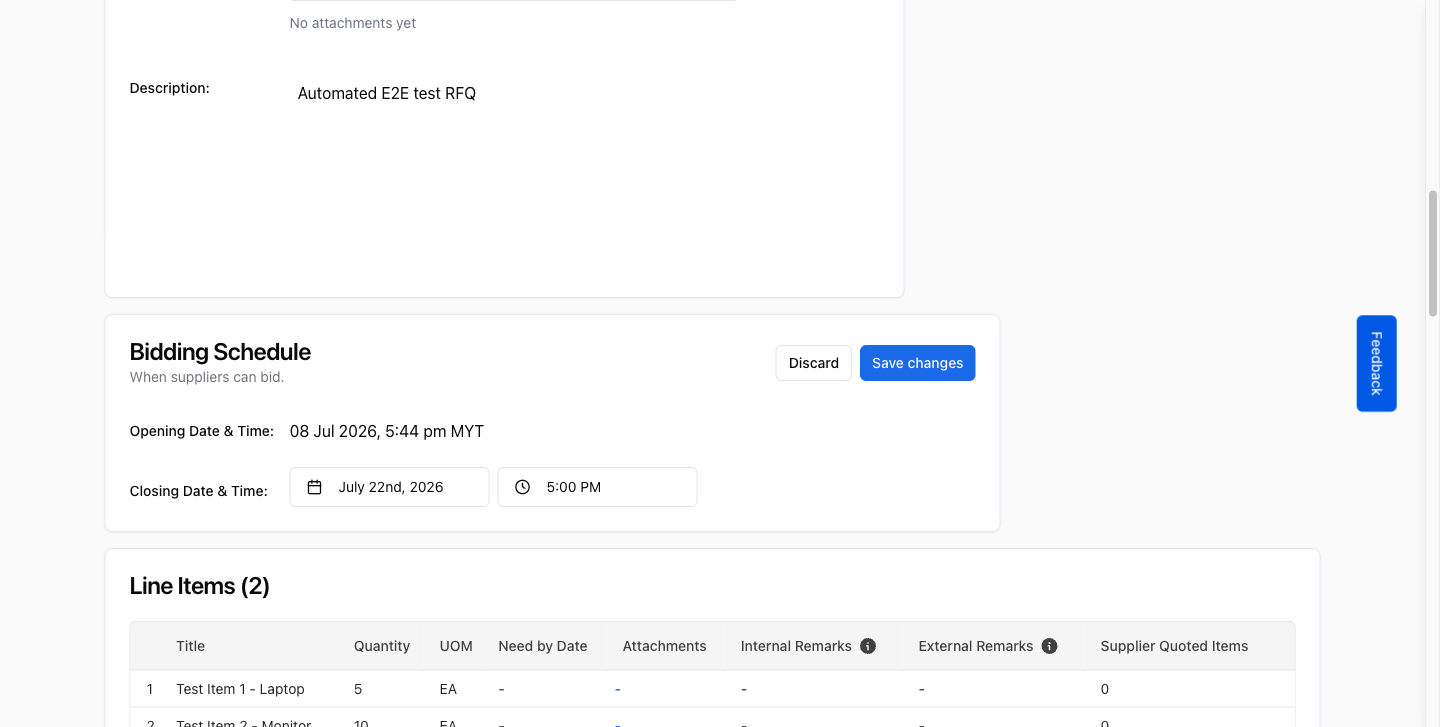The height and width of the screenshot is (727, 1440).
Task: Click the Need by Date column header
Action: pos(543,646)
